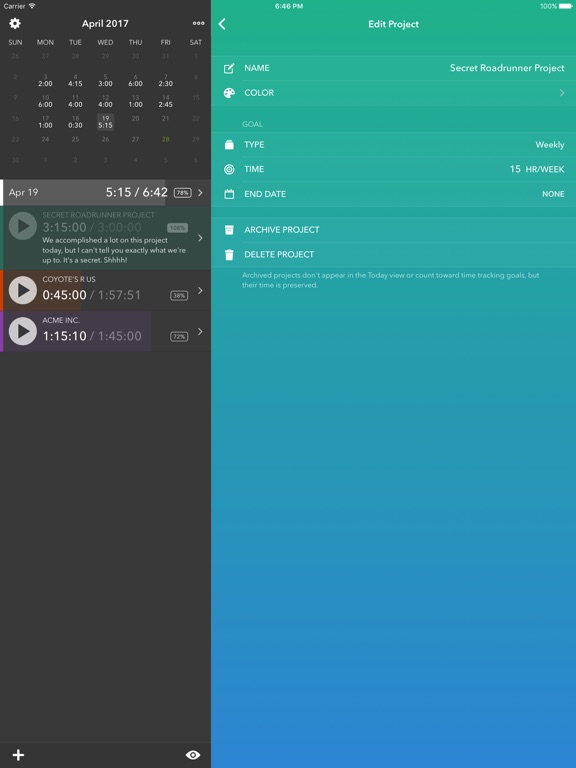
Task: Click the archive box icon
Action: click(229, 230)
